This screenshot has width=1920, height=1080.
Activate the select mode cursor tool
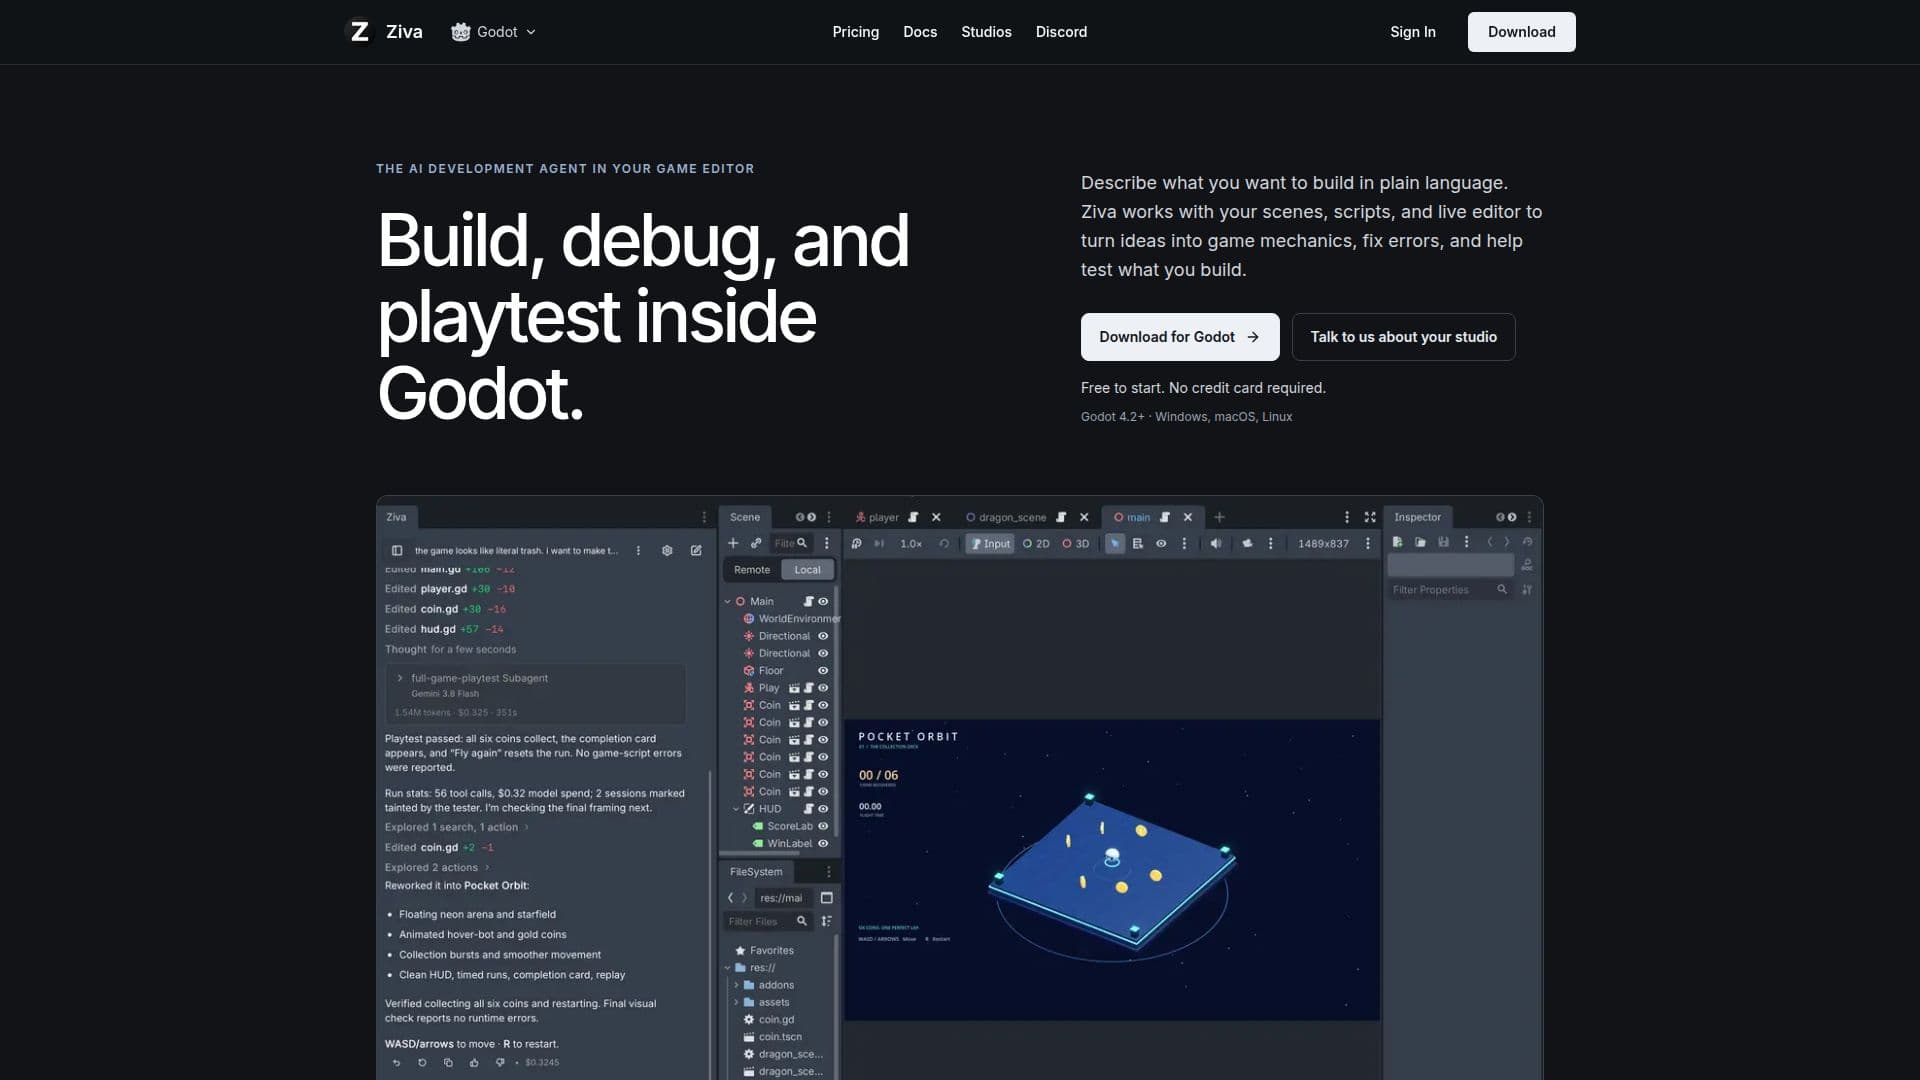[x=1114, y=543]
